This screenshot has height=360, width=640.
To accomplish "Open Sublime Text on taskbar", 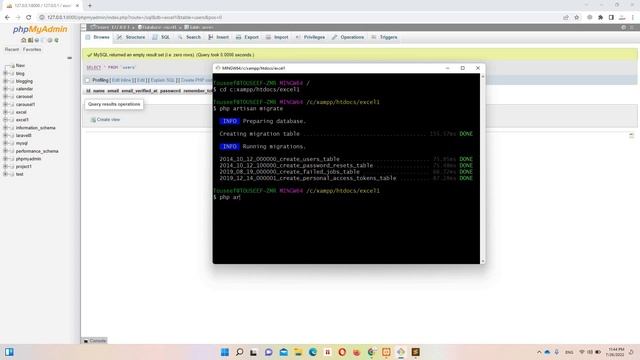I will click(x=416, y=352).
